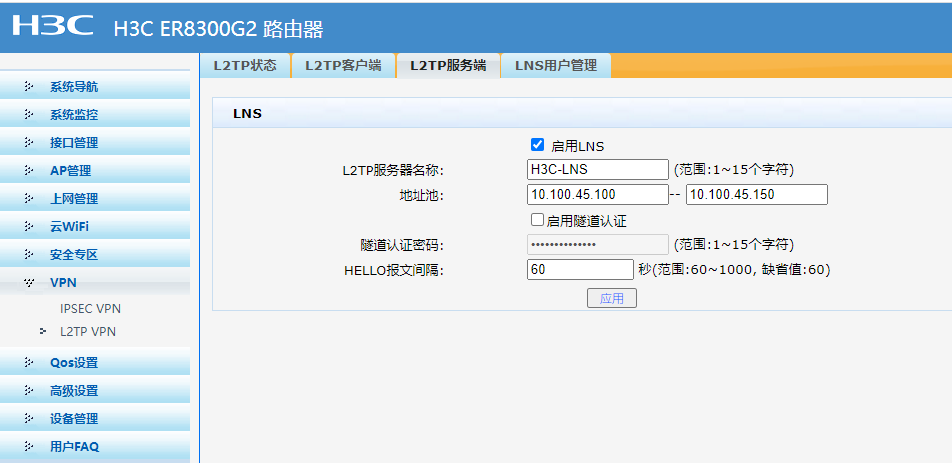Click address pool end field 10.100.45.150
This screenshot has height=463, width=952.
coord(756,194)
